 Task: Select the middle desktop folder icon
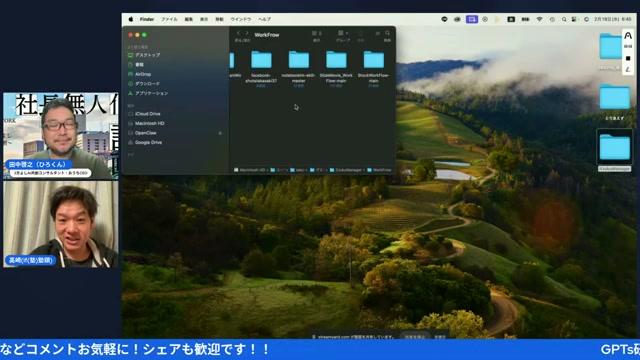[614, 97]
